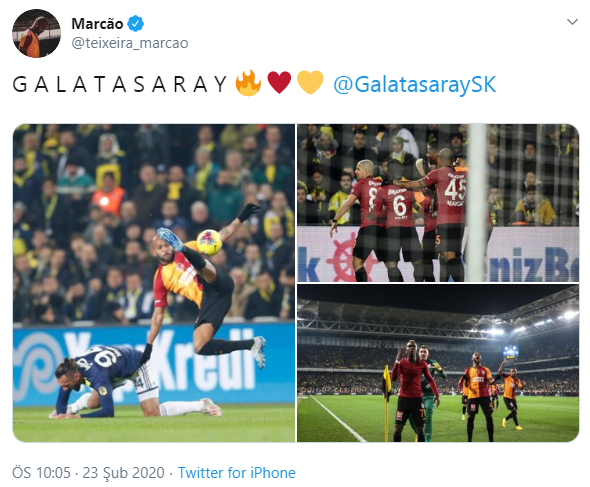Select the G A L A T A S A R A Y text
Screen dimensions: 590x487
click(120, 84)
